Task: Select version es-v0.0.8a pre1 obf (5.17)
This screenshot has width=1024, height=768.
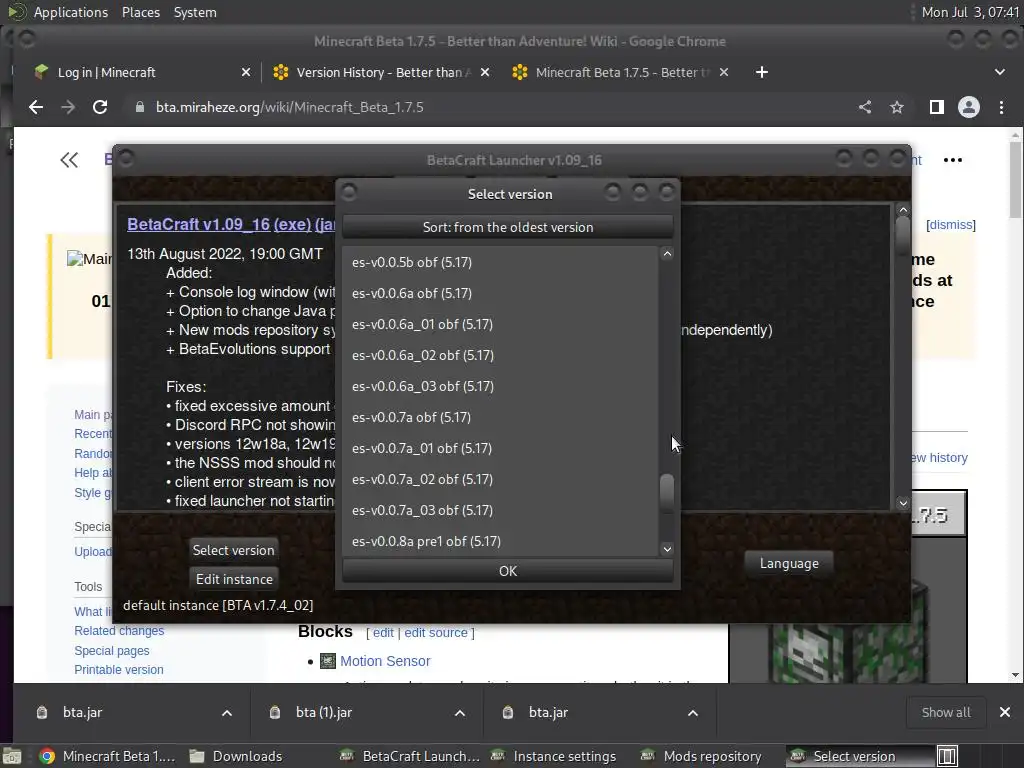Action: (500, 541)
